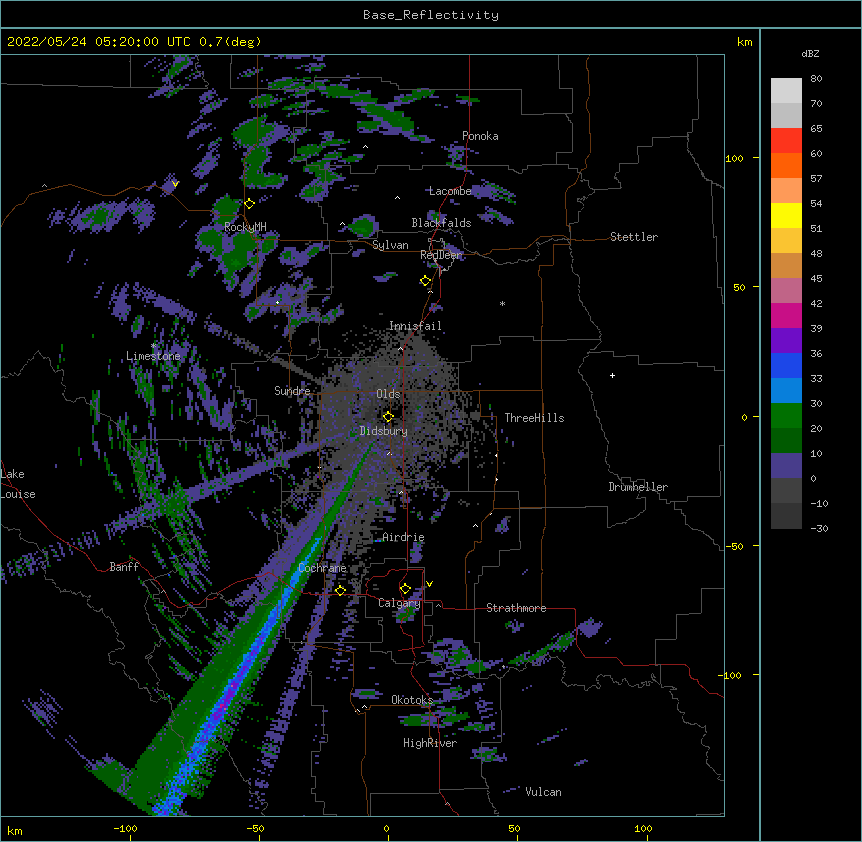Click the bright green swatch beside 30 dBZ
The height and width of the screenshot is (842, 862).
786,416
